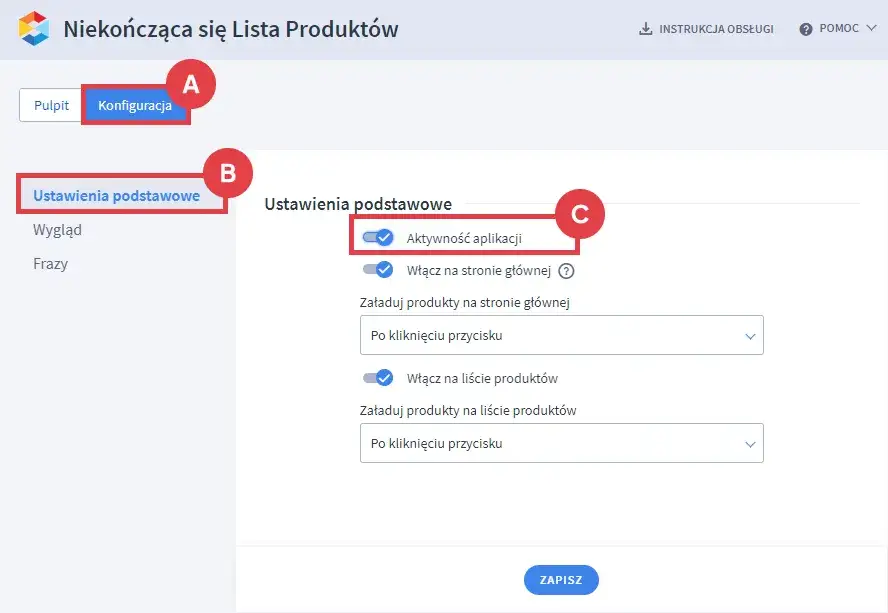The image size is (888, 613).
Task: Toggle the Aktywność aplikacji switch
Action: pos(378,238)
